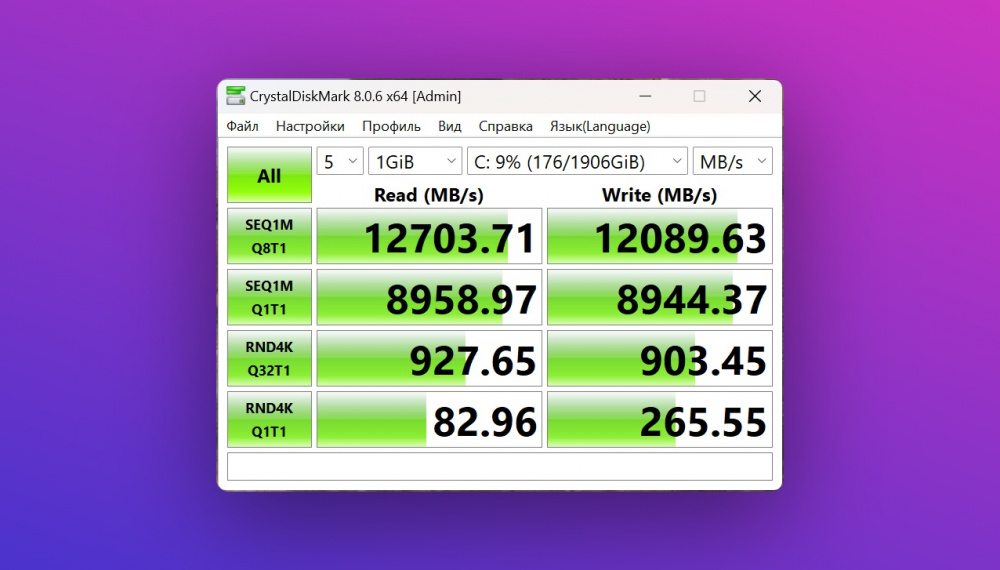Click the empty comment field at bottom

500,467
